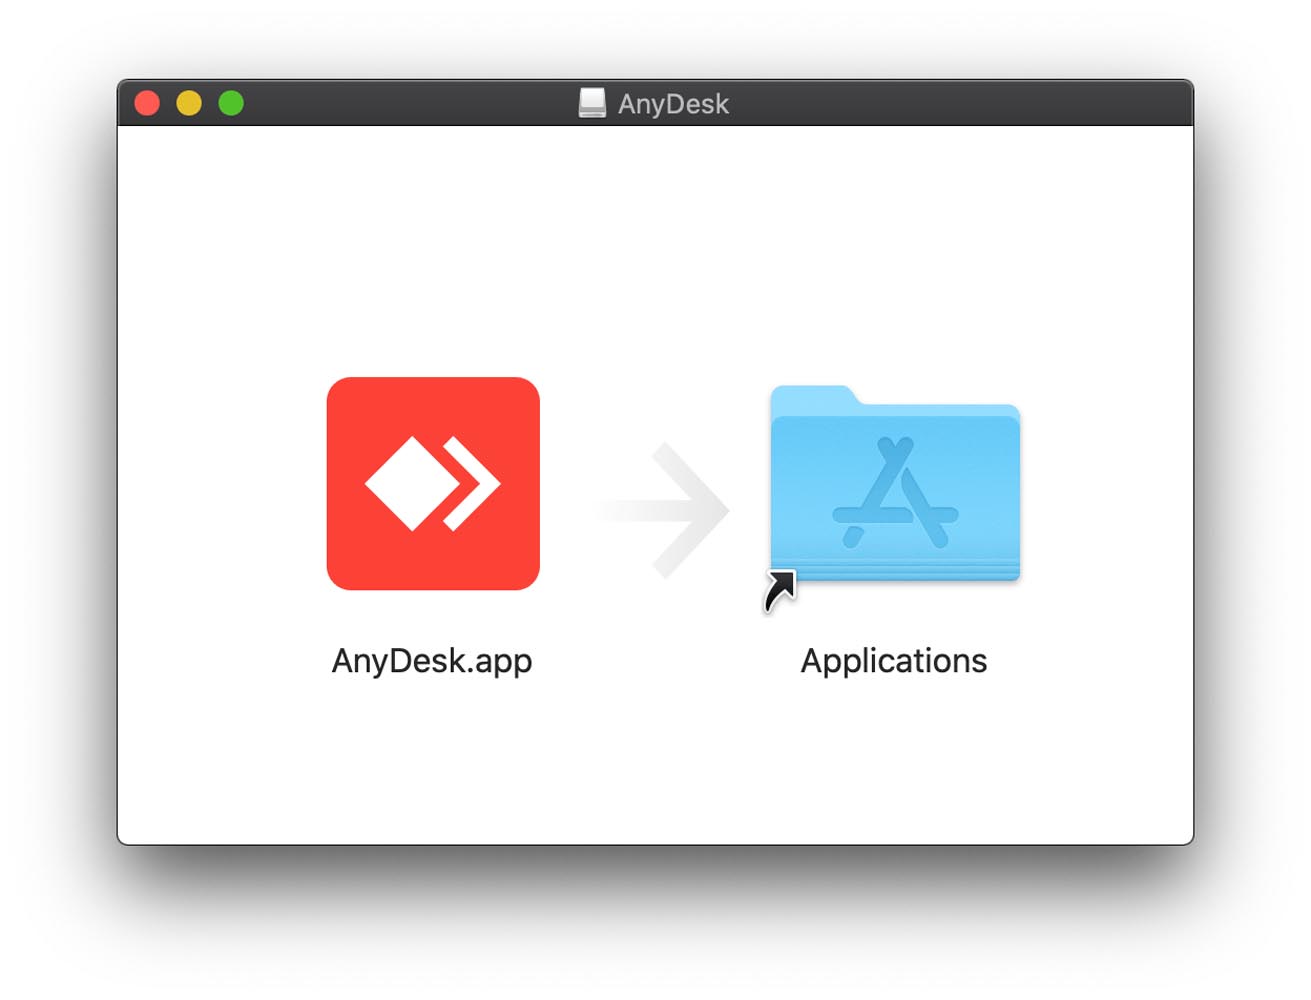Viewport: 1311px width, 1000px height.
Task: Click the AnyDesk.app file name label
Action: 432,661
